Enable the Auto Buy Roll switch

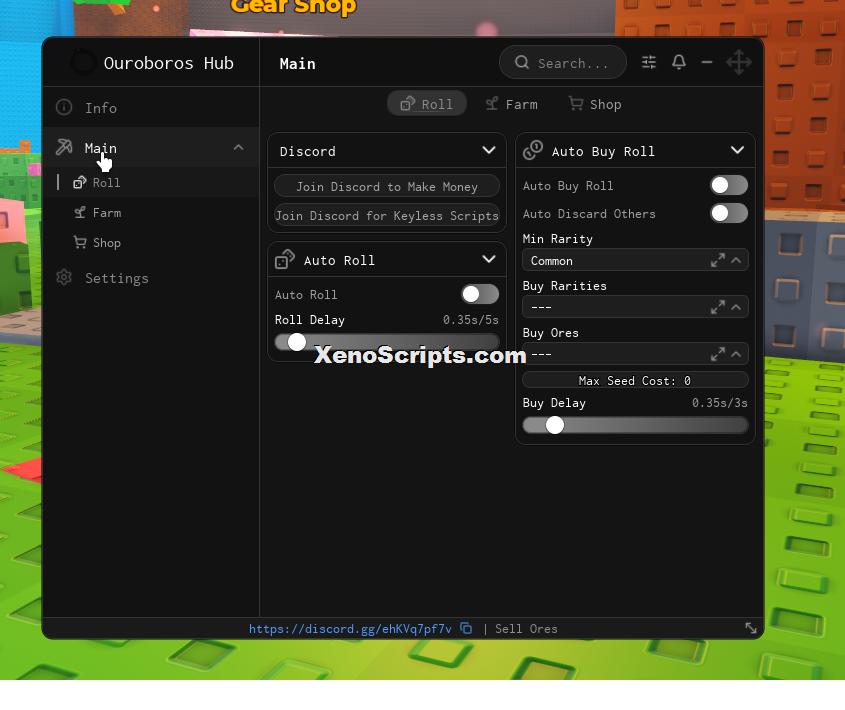[729, 185]
